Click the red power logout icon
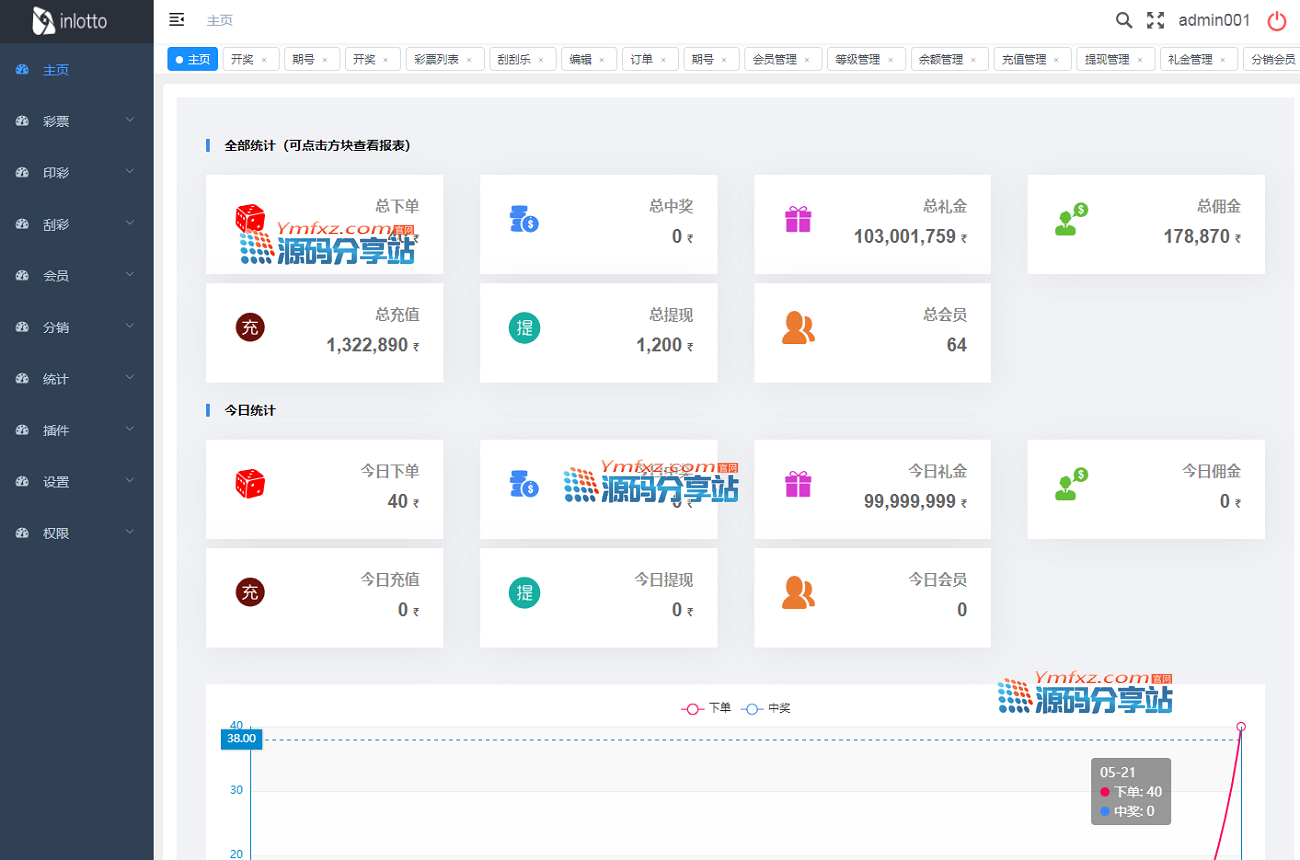 coord(1277,21)
